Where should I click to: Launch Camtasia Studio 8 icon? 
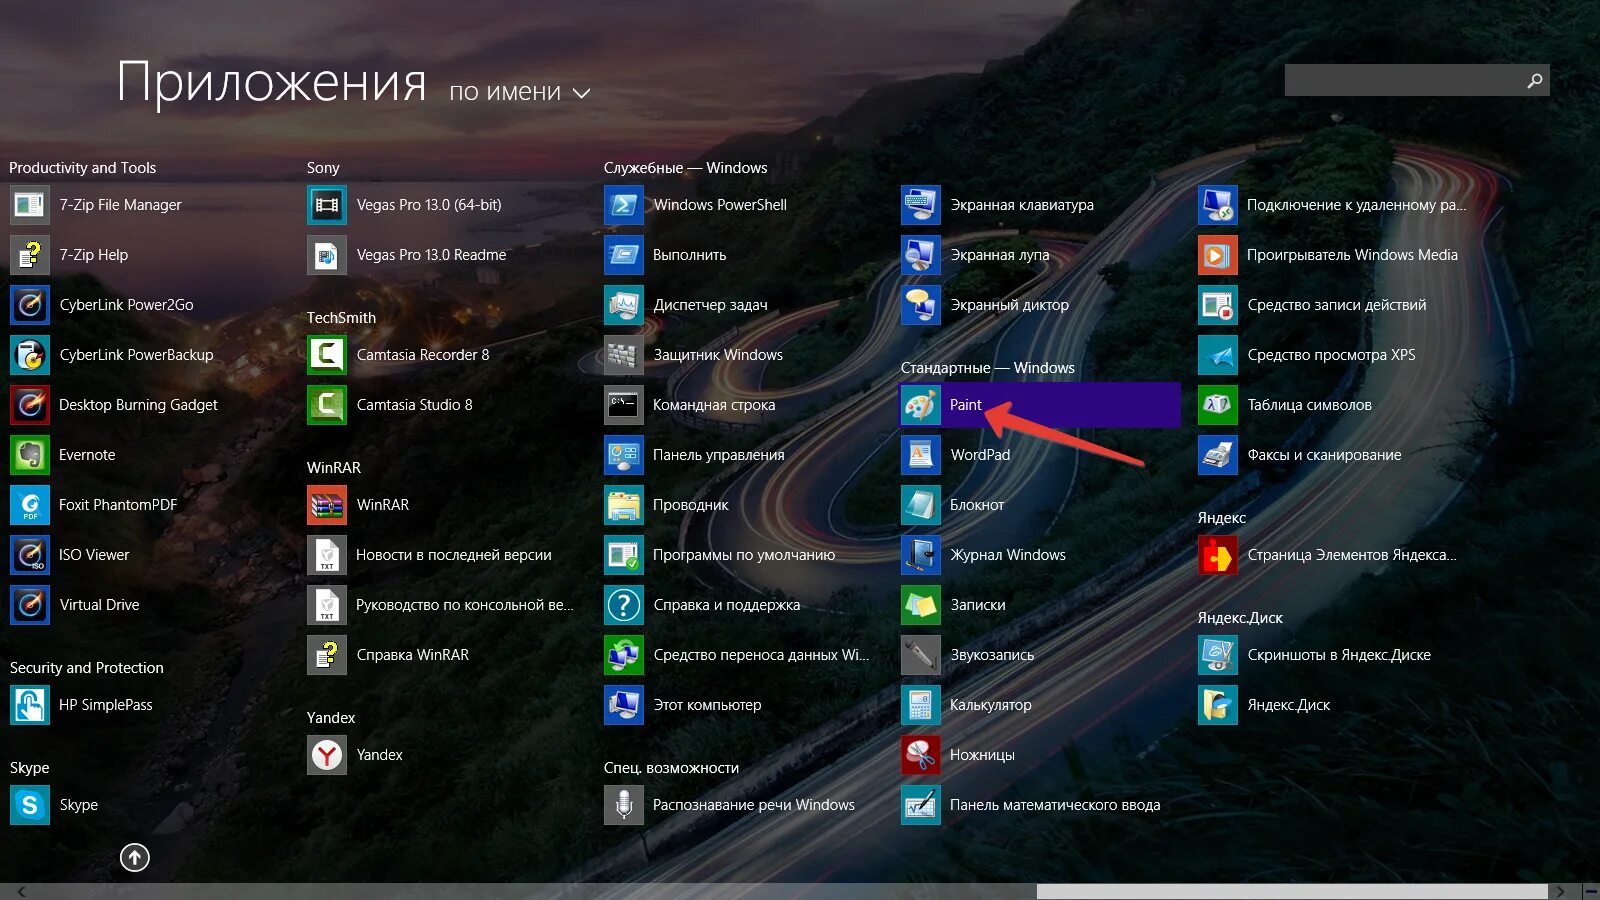[327, 405]
